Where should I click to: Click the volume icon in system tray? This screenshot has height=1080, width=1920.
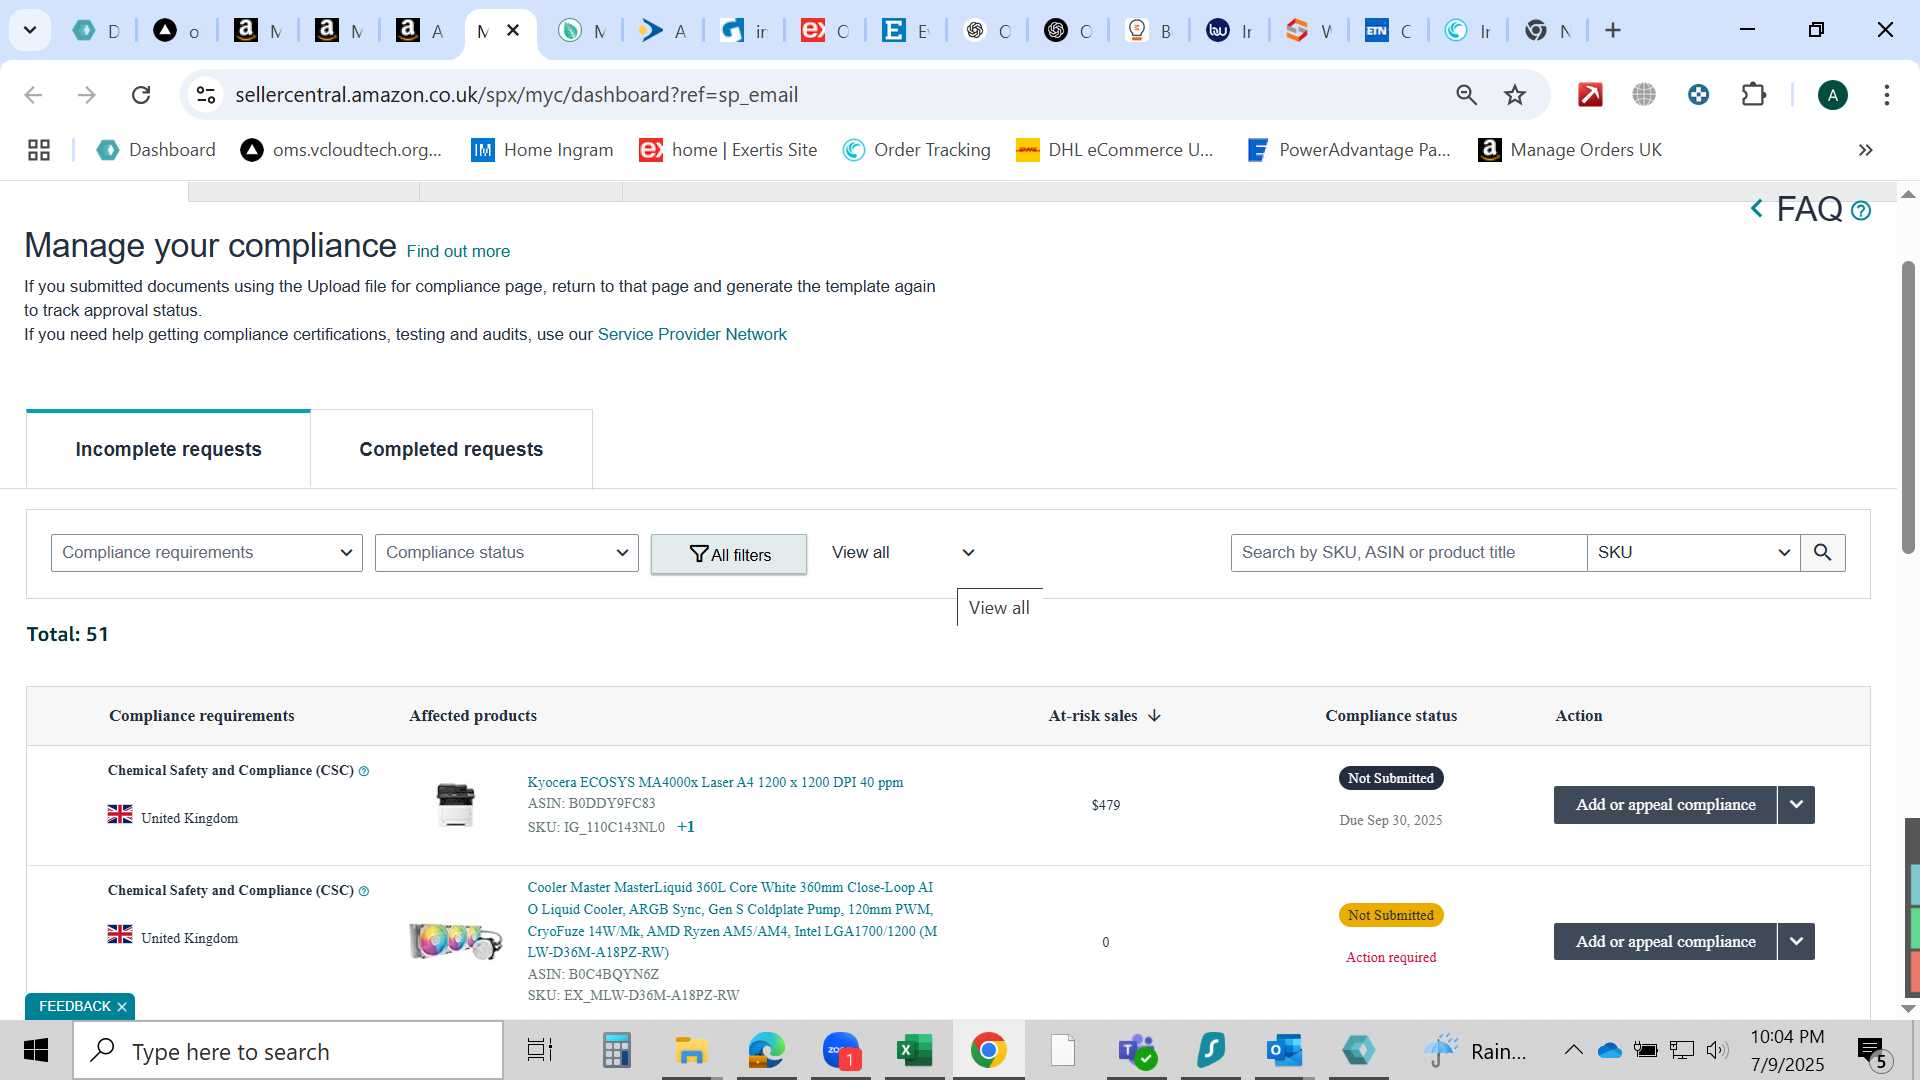(x=1717, y=1050)
